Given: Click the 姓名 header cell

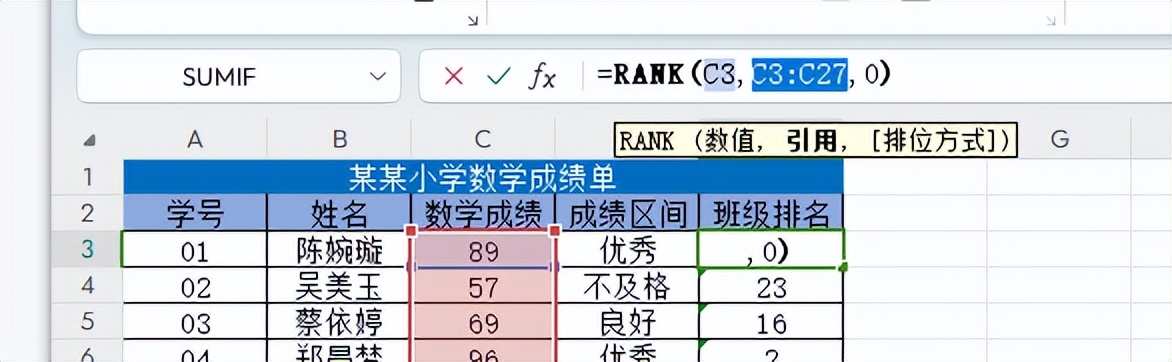Looking at the screenshot, I should pos(339,213).
